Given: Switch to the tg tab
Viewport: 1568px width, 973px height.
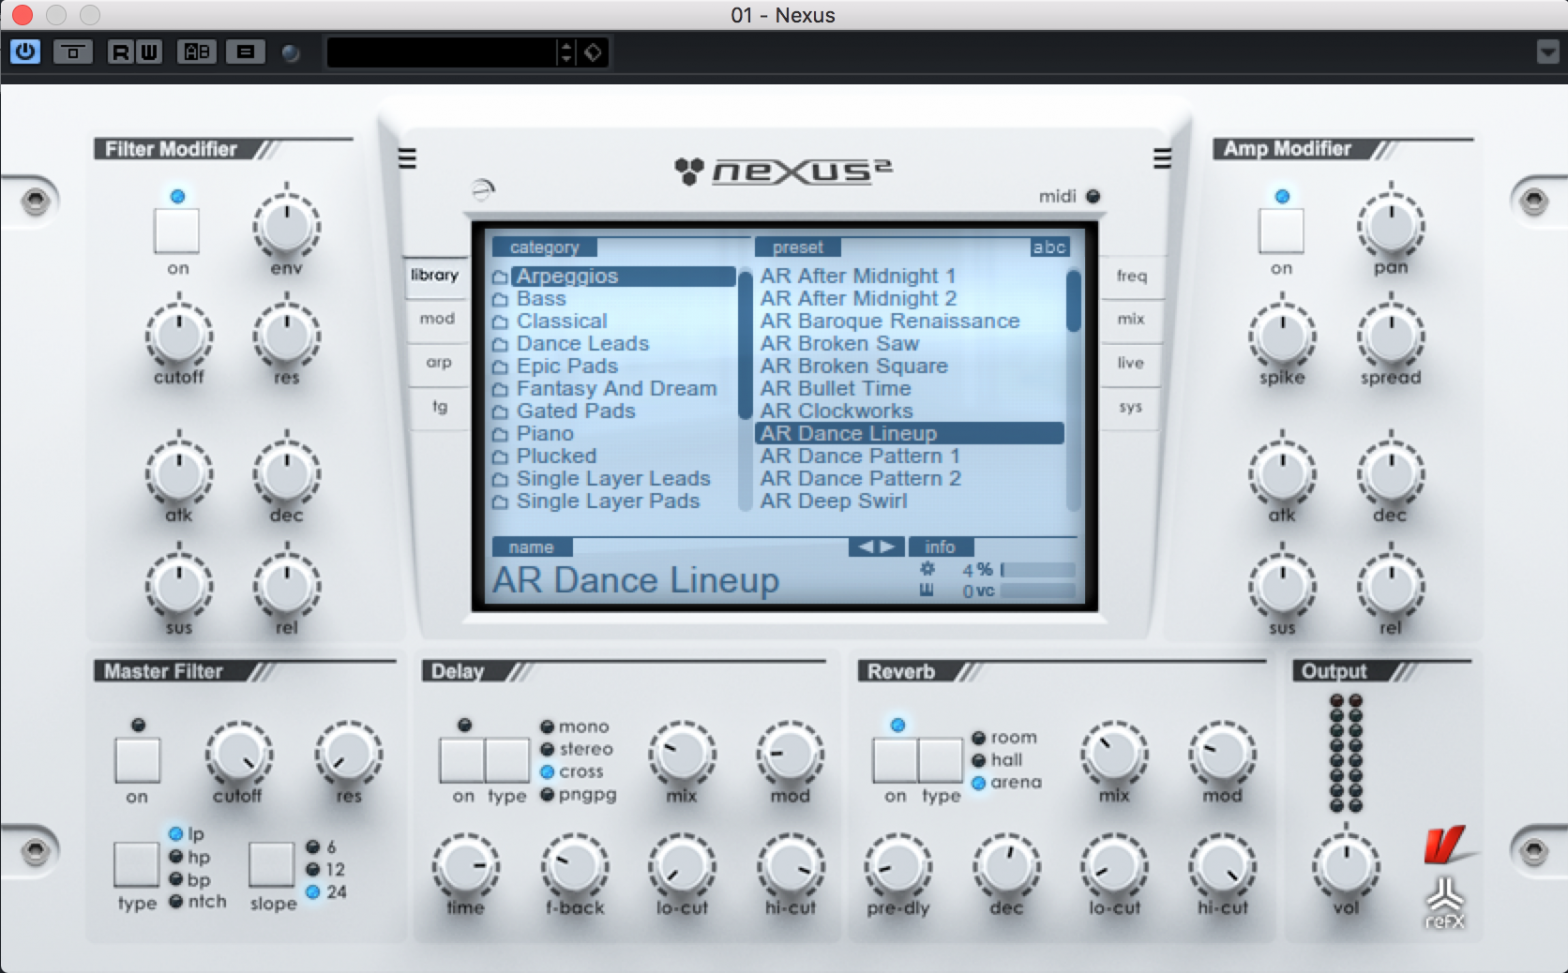Looking at the screenshot, I should pyautogui.click(x=440, y=406).
